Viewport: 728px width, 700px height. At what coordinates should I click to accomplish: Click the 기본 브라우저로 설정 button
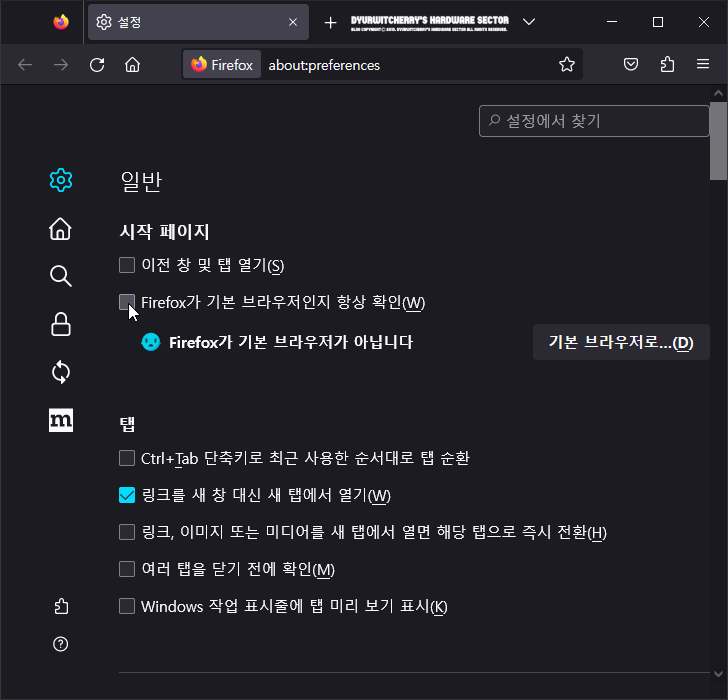[x=621, y=342]
